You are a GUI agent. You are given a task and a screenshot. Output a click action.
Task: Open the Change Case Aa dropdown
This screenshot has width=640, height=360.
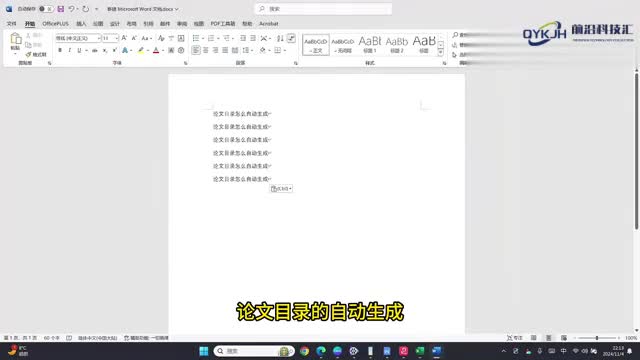point(147,38)
